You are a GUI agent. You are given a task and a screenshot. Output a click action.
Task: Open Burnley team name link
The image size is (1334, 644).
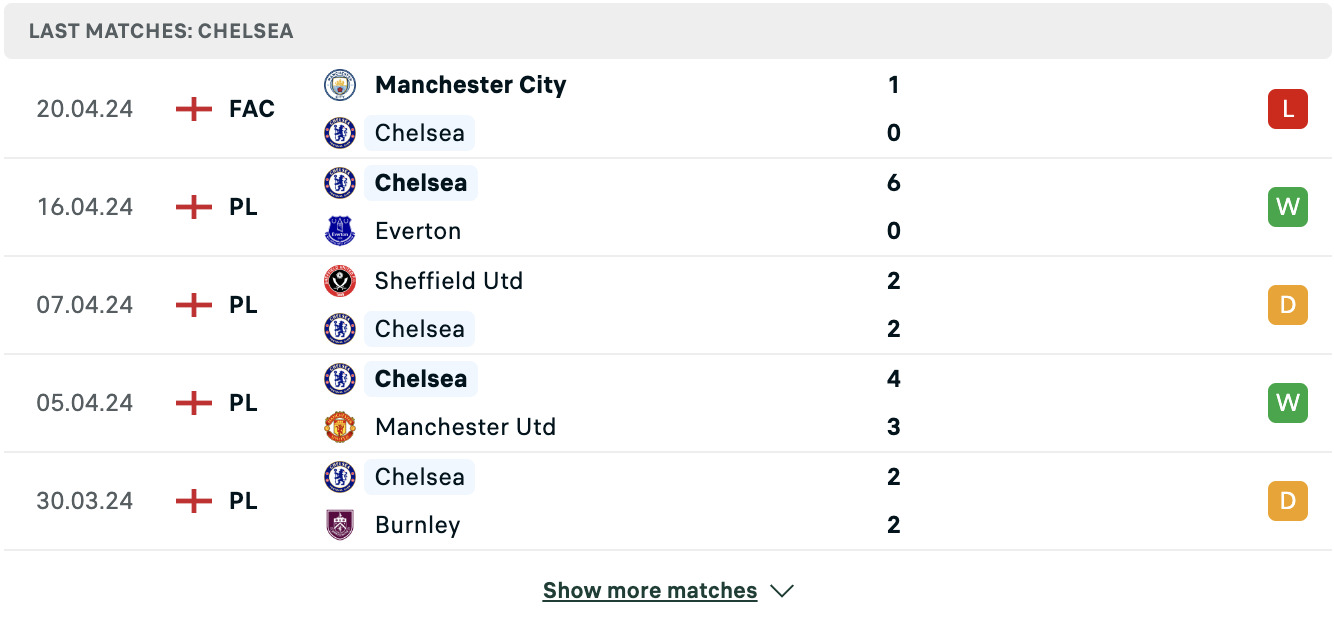(x=418, y=525)
